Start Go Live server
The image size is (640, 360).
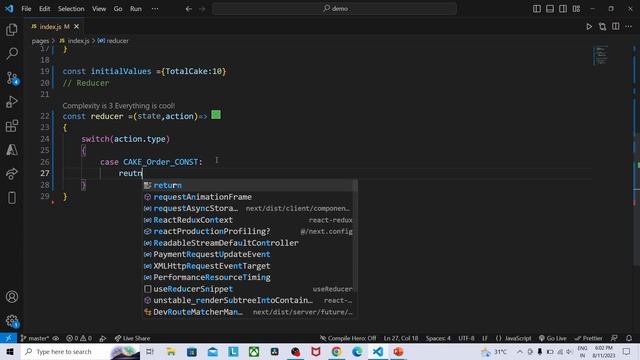pyautogui.click(x=553, y=338)
